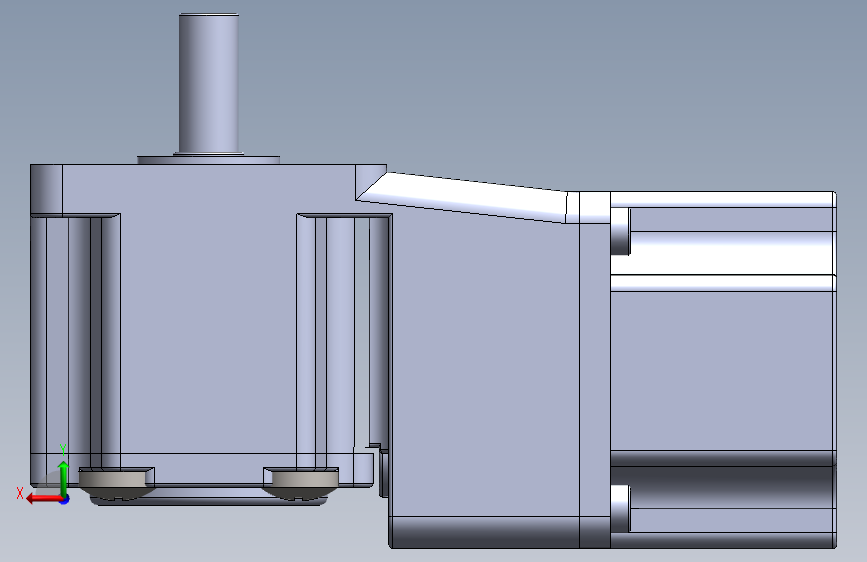Select the round flange under the shaft
Screen dimensions: 867x562
(208, 160)
